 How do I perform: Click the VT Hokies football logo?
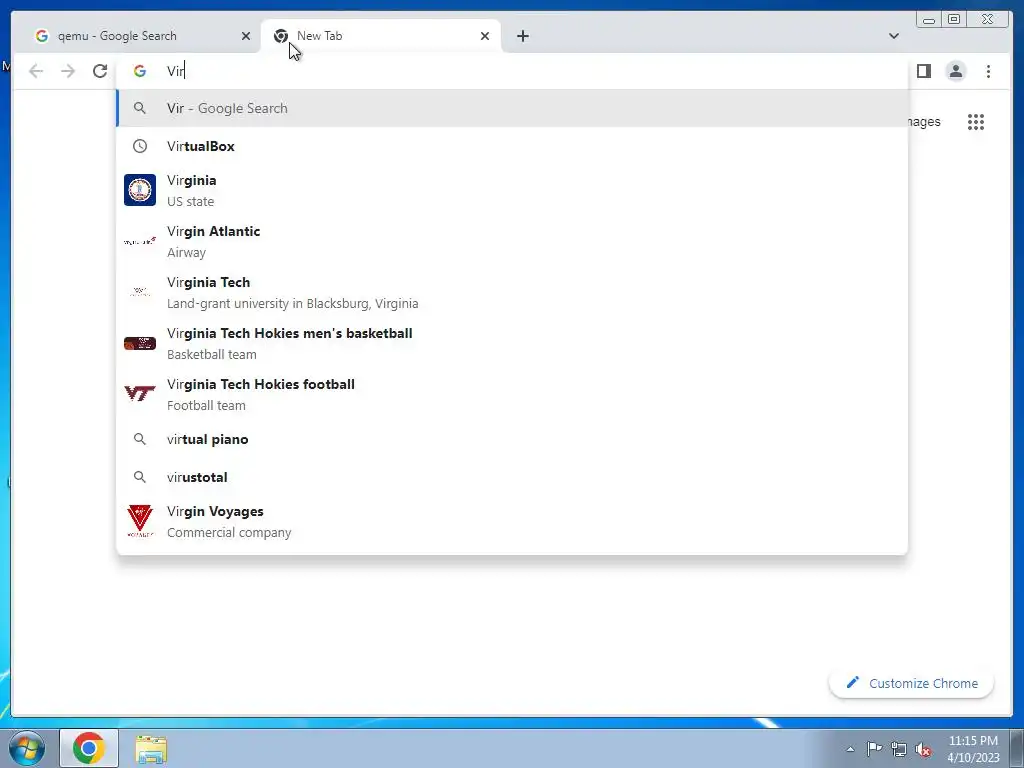[140, 394]
